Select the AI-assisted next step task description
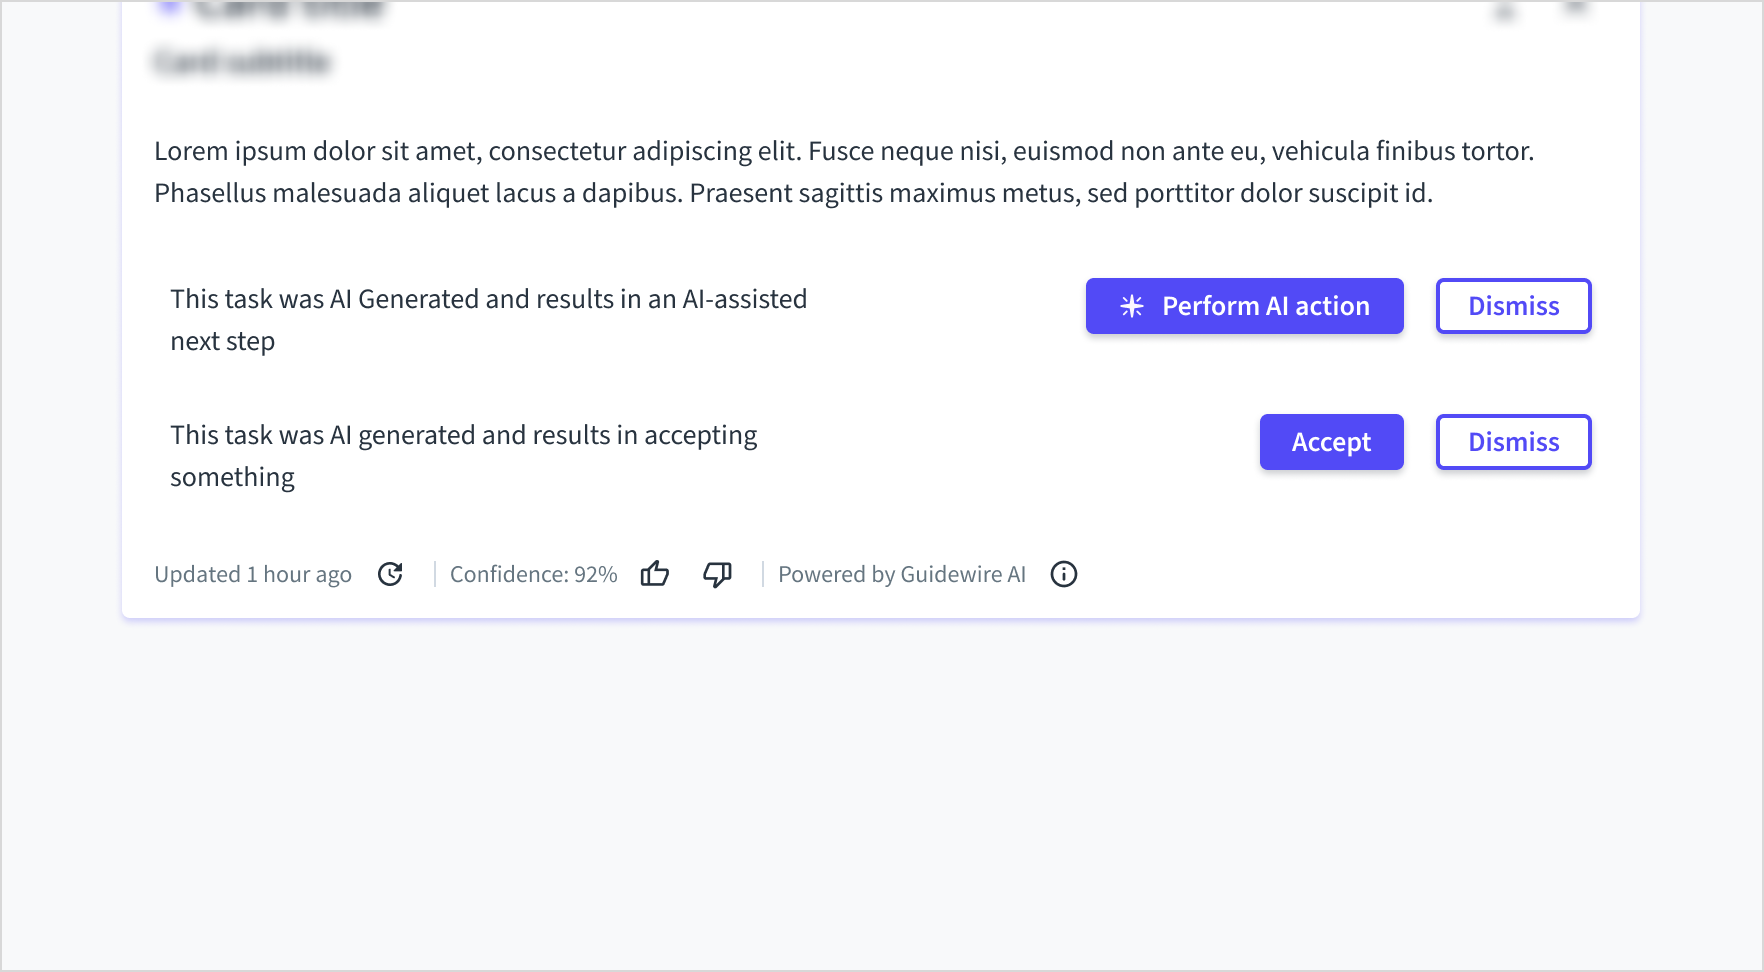Screen dimensions: 1764x972 (489, 320)
